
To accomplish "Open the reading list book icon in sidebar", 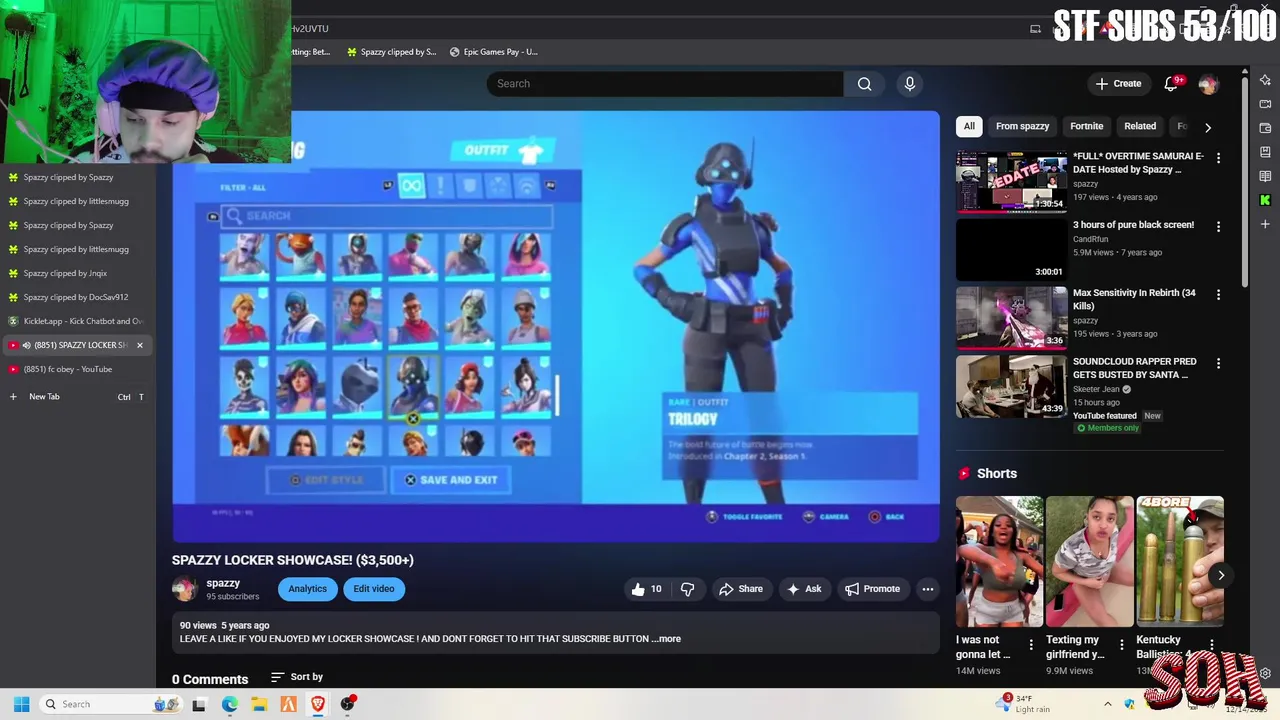I will click(1265, 176).
